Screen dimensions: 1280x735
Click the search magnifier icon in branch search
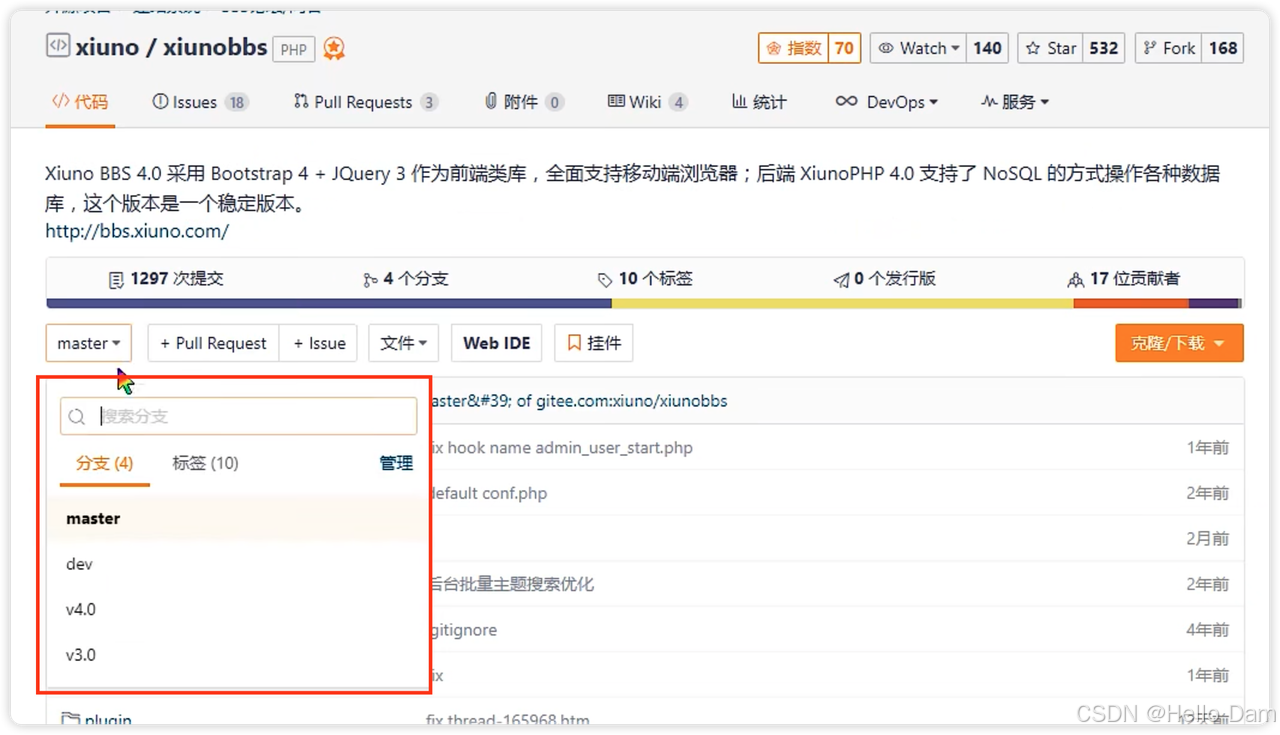tap(77, 417)
